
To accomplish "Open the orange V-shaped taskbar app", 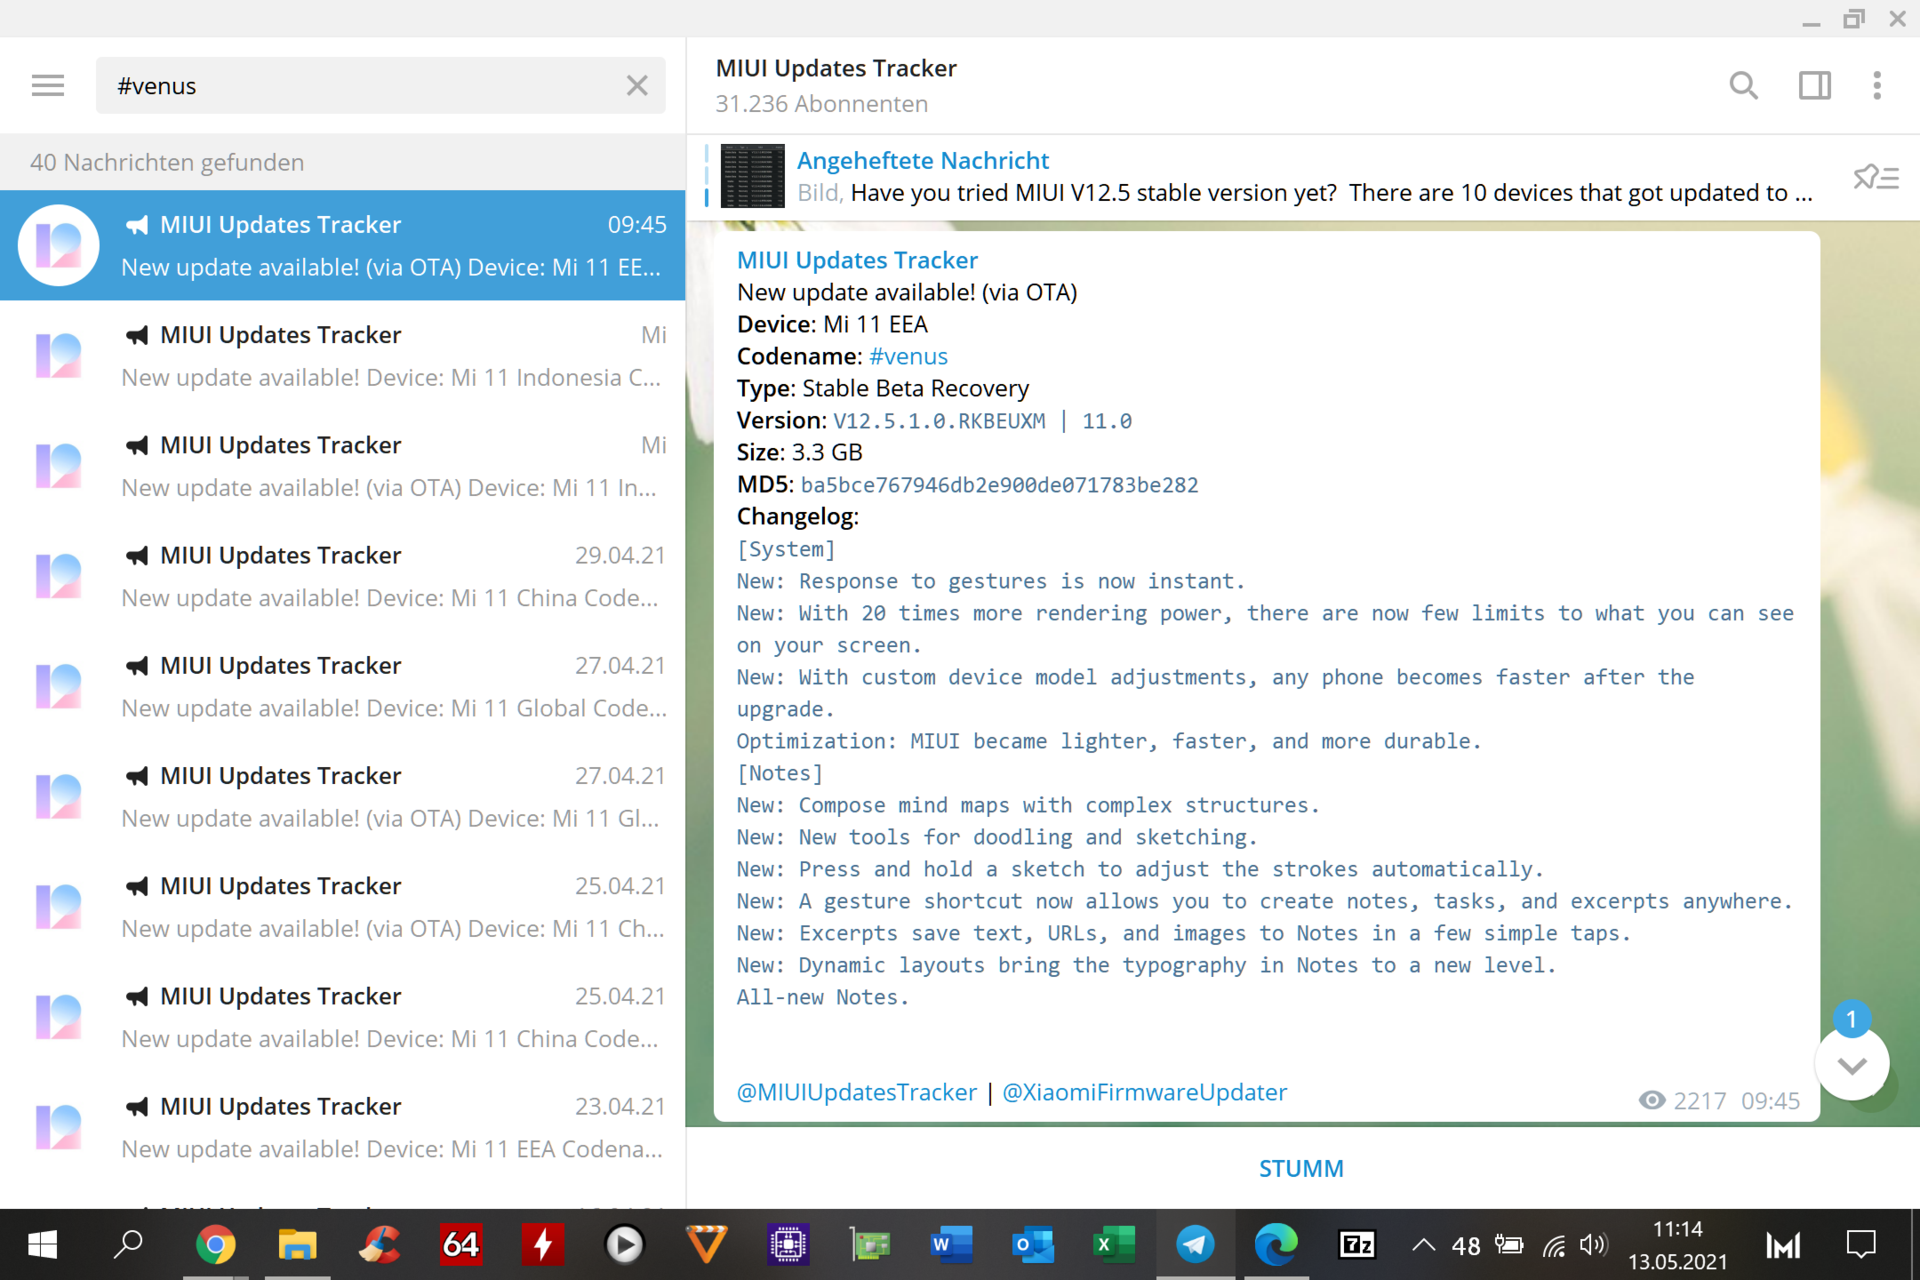I will (x=707, y=1245).
